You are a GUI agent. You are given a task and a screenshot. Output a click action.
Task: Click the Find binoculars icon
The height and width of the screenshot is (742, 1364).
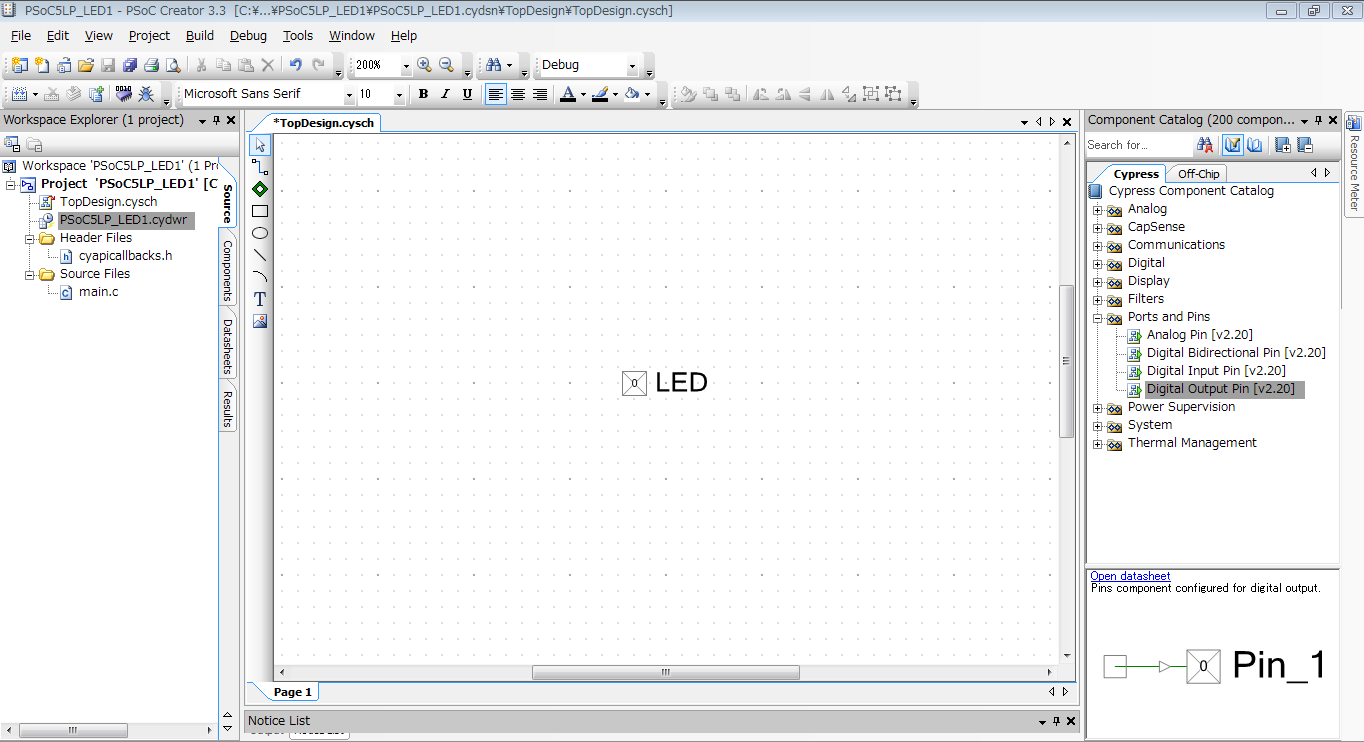[x=493, y=65]
